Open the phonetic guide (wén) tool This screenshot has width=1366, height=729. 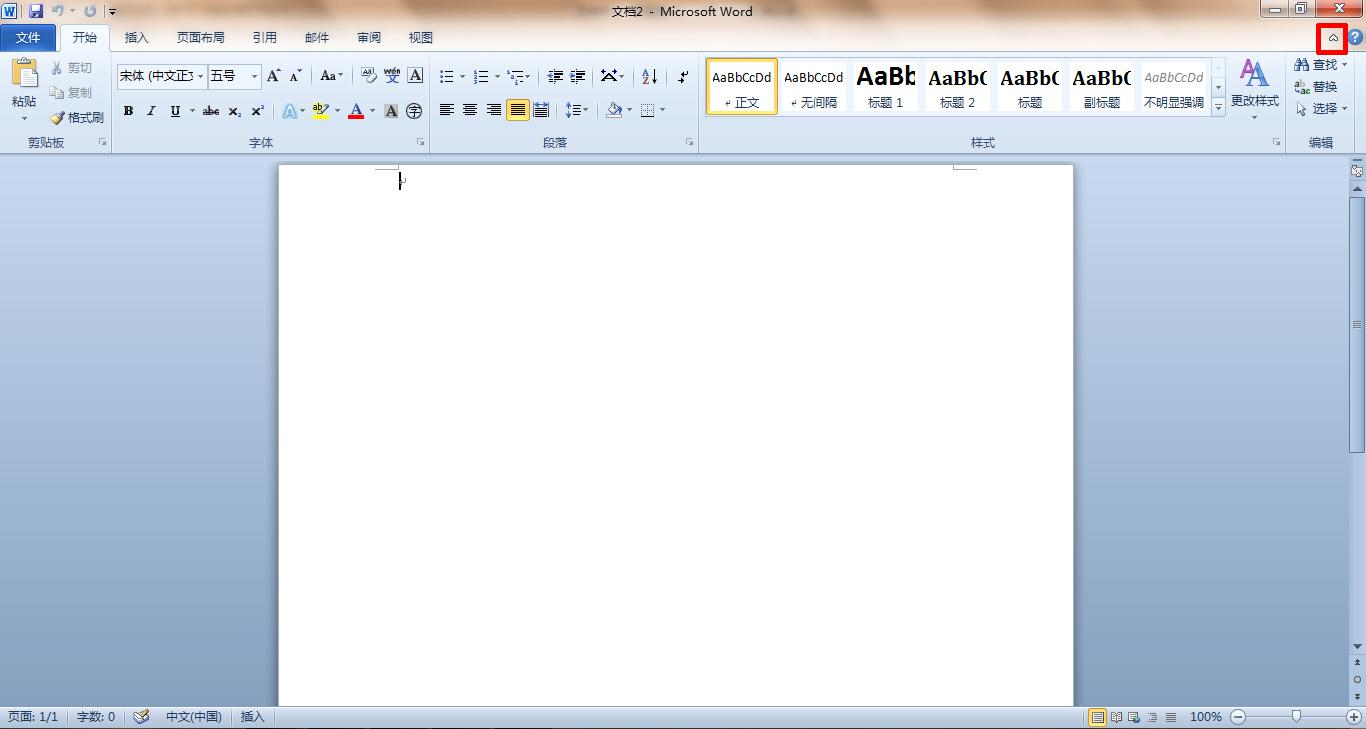click(x=392, y=76)
